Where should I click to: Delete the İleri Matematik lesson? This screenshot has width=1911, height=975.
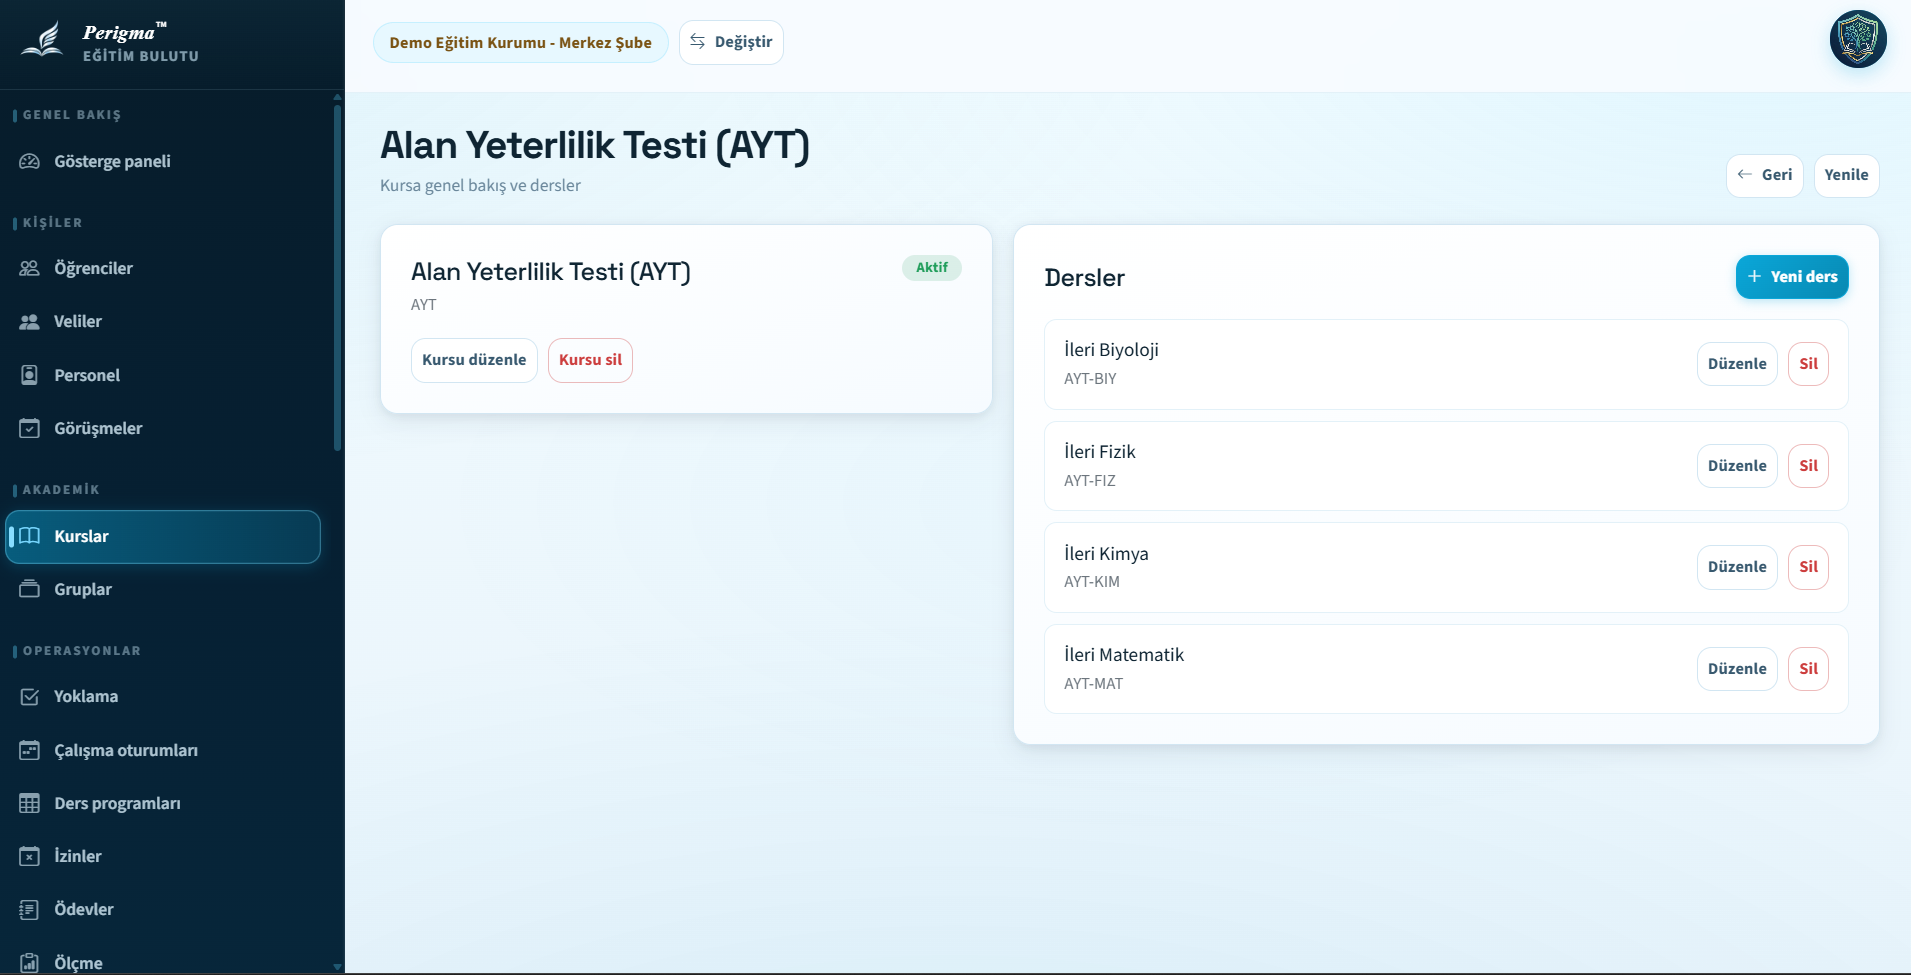(x=1808, y=669)
